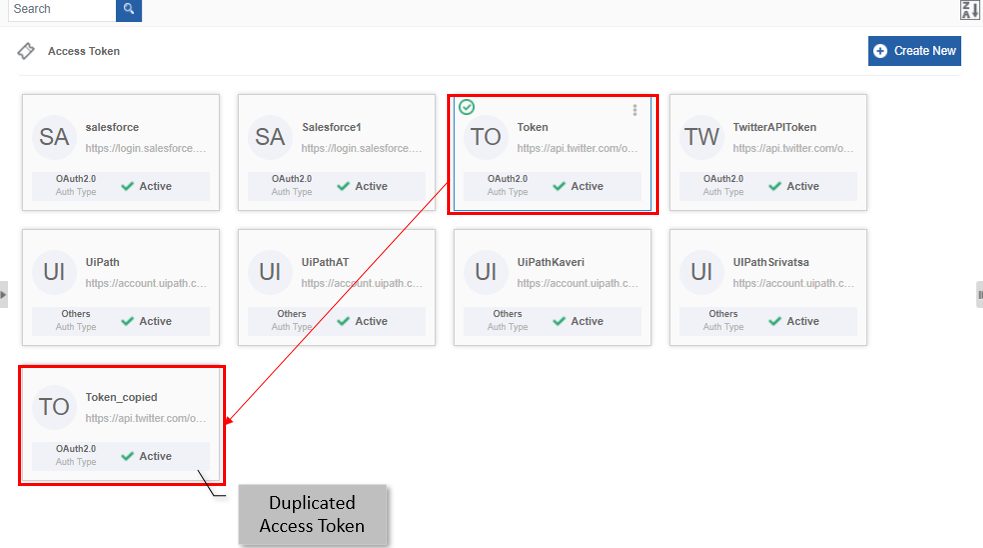Click Active status on TwitterAPIToken card
The width and height of the screenshot is (983, 548).
click(x=794, y=186)
